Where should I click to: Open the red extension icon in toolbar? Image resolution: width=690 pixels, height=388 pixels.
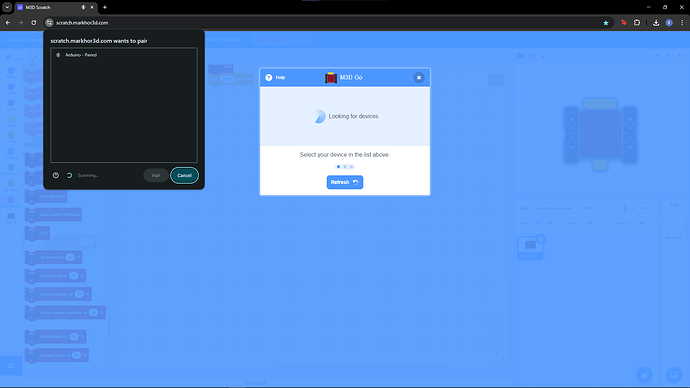click(x=624, y=23)
